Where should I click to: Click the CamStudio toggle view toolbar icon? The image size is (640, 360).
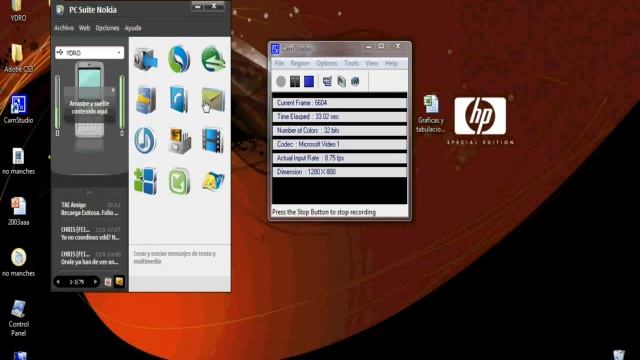327,82
